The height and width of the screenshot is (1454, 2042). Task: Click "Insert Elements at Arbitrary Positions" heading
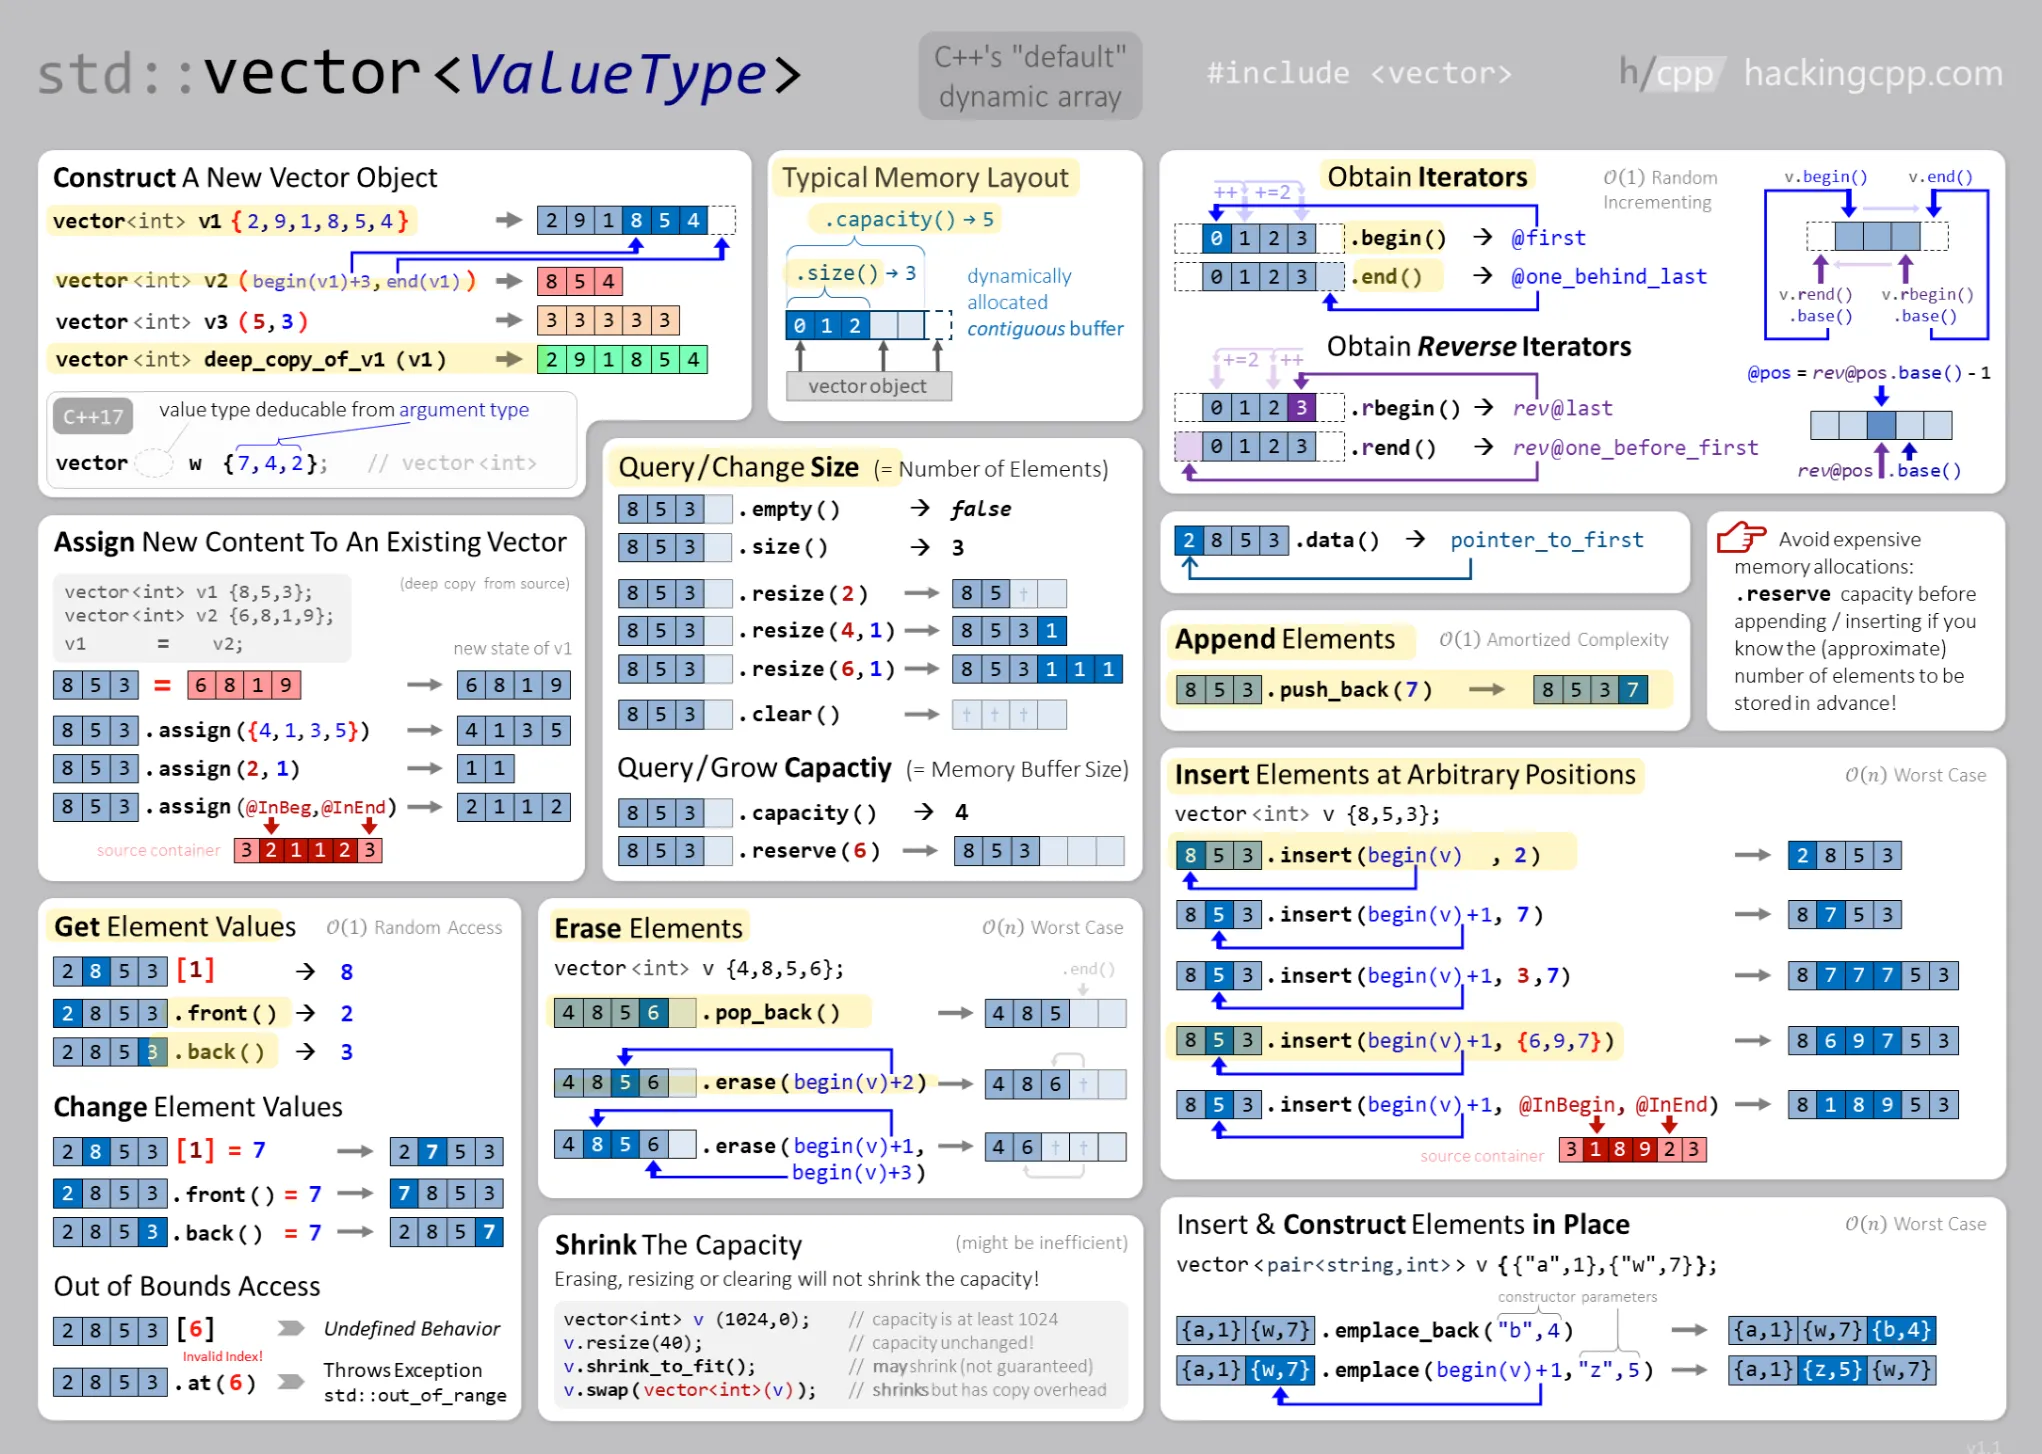[1405, 775]
